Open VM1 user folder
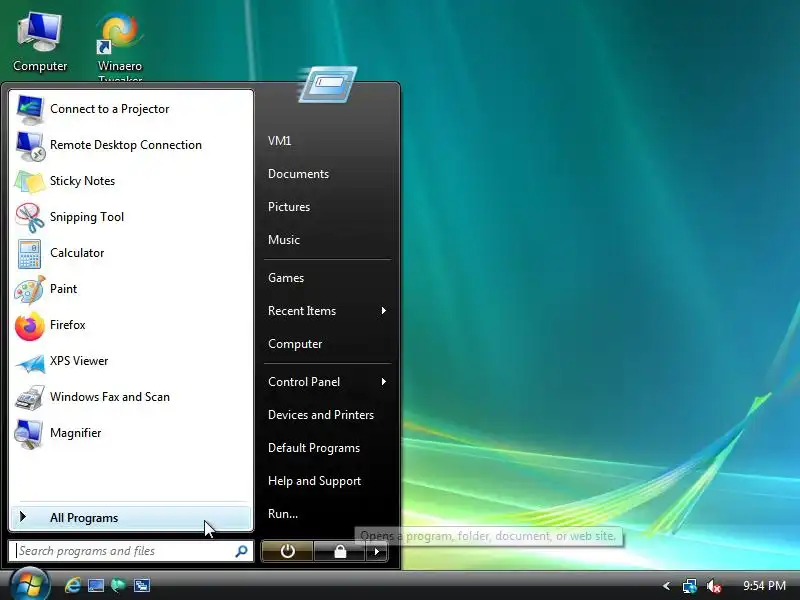This screenshot has height=600, width=800. point(280,141)
